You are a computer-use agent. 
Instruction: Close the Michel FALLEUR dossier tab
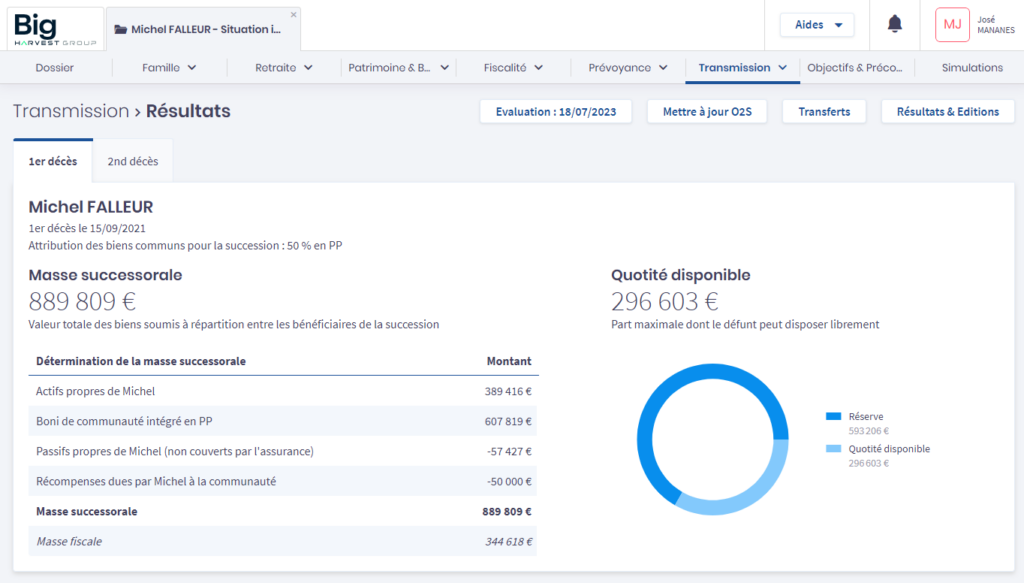tap(293, 15)
